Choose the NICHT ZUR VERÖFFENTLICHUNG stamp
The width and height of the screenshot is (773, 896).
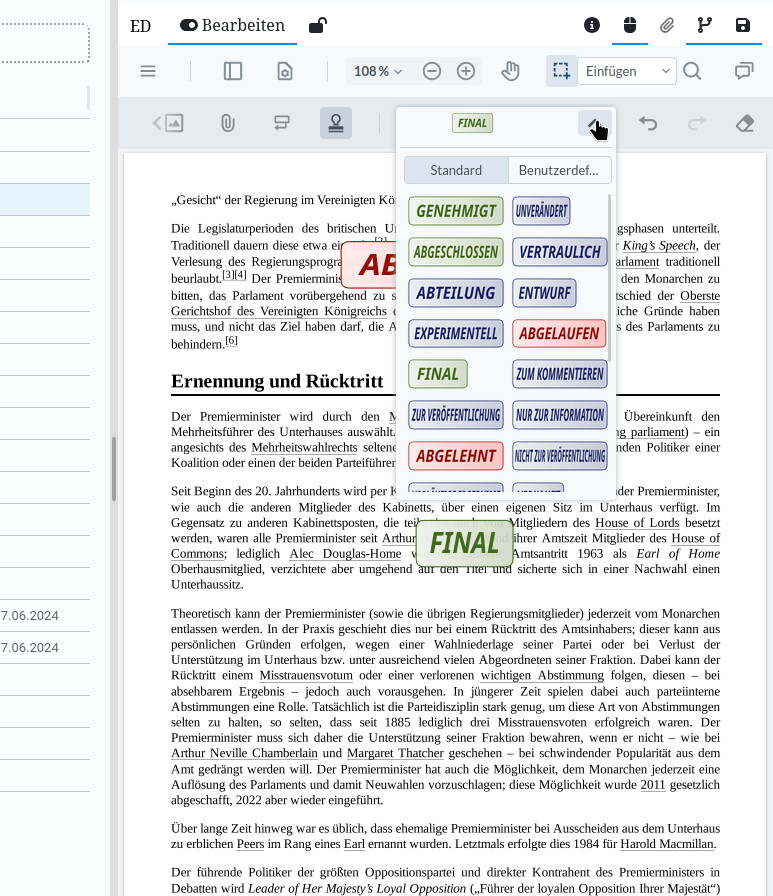559,456
